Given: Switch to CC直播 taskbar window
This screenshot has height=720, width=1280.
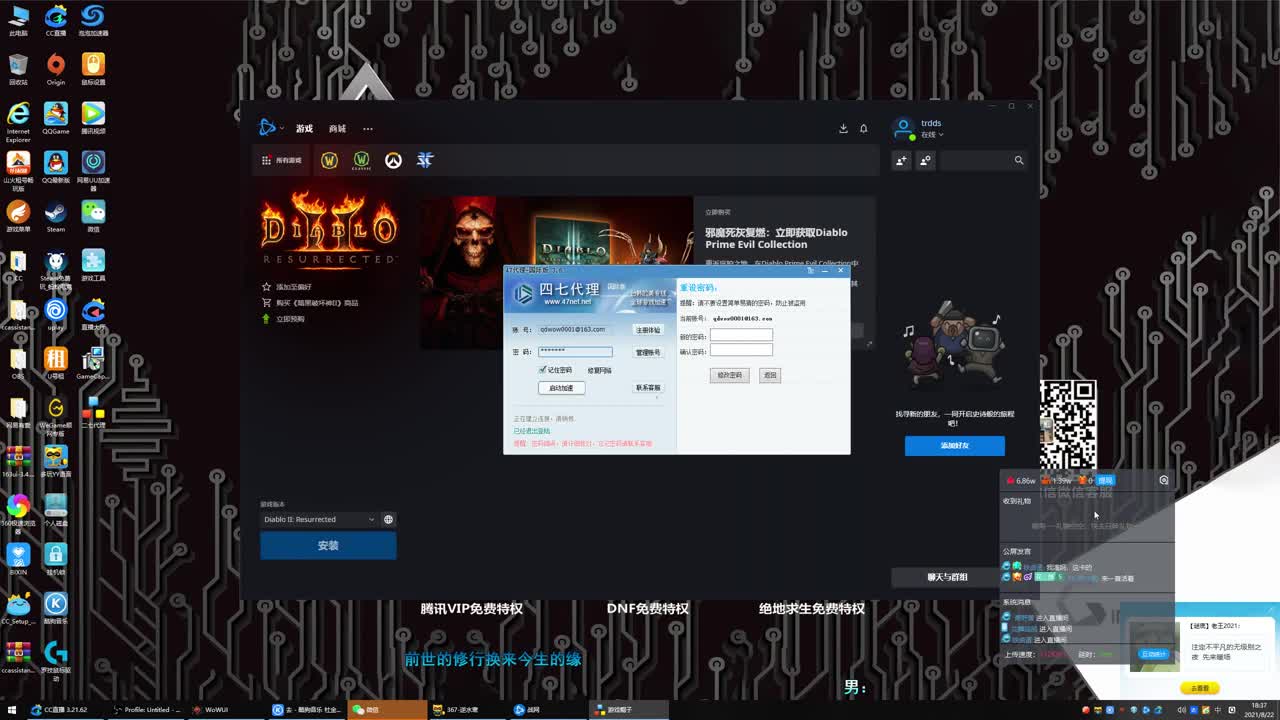Looking at the screenshot, I should tap(68, 710).
